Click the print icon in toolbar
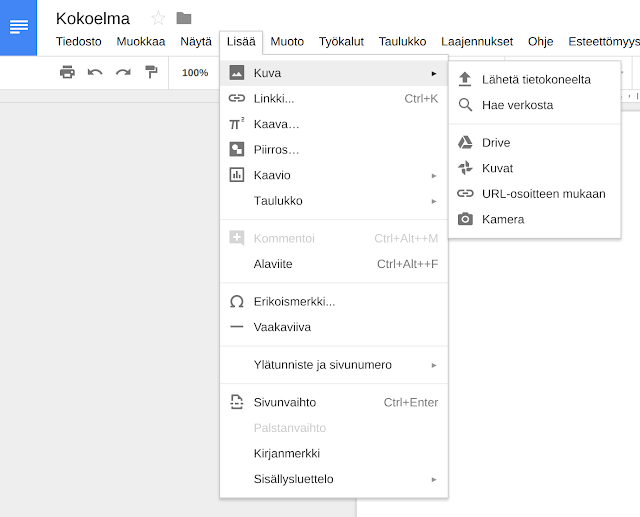This screenshot has width=640, height=517. pos(67,72)
